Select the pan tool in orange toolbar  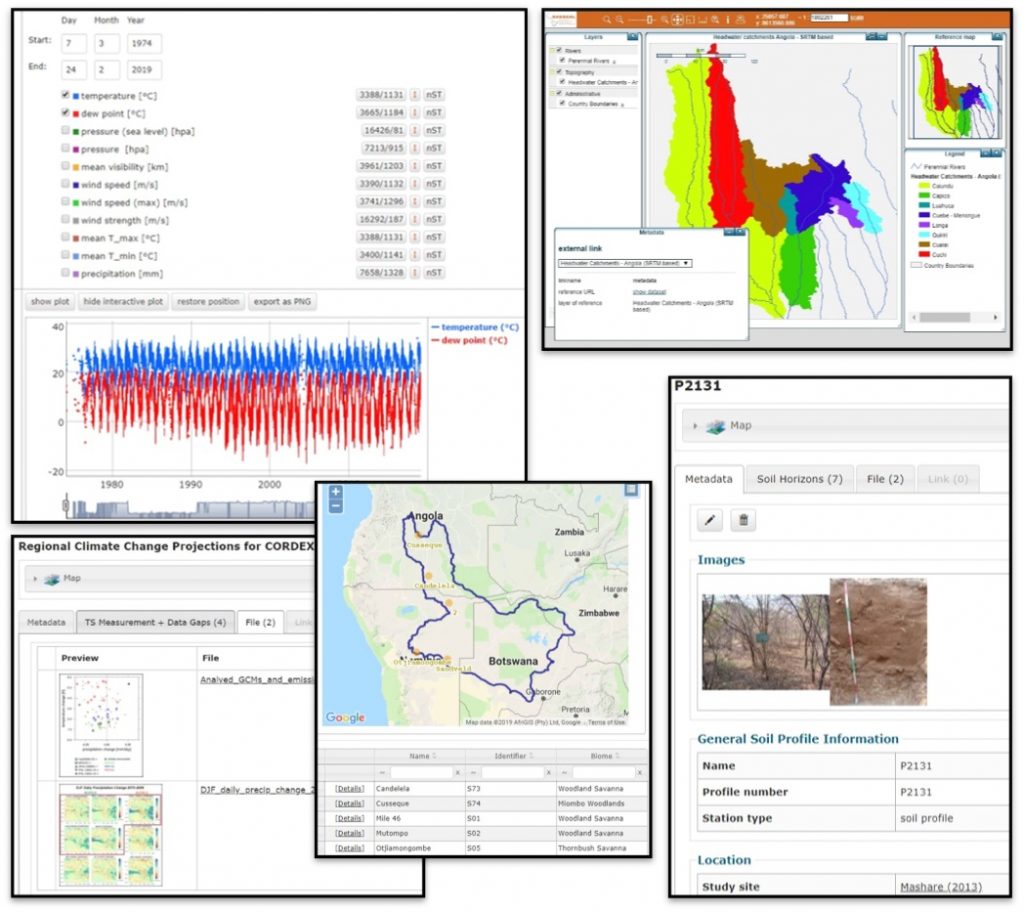click(x=677, y=19)
